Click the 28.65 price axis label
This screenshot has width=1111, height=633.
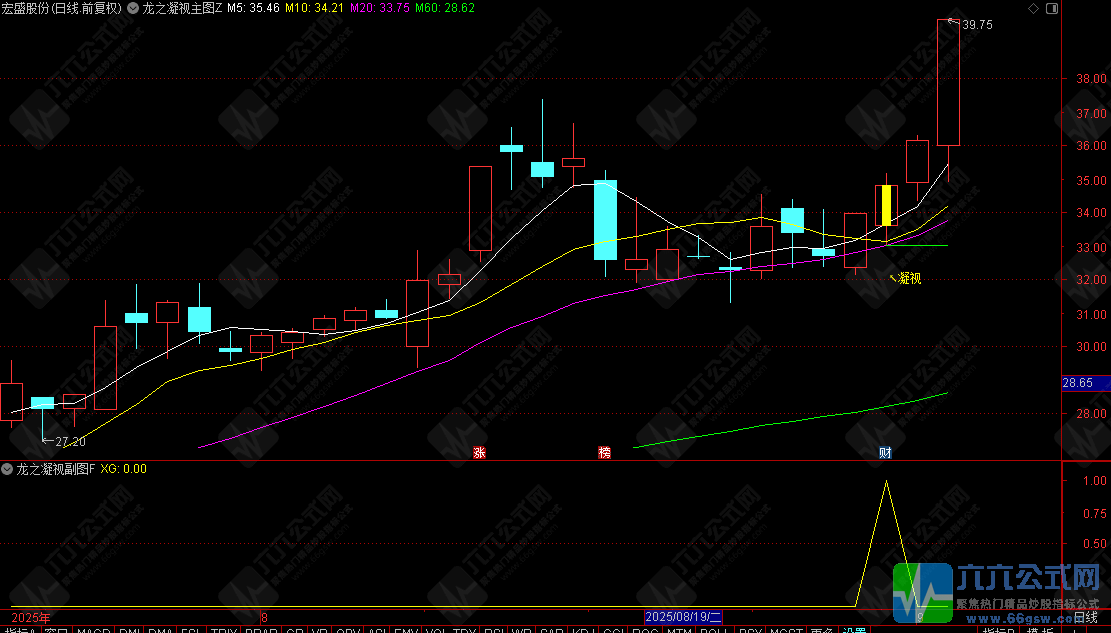click(1078, 383)
